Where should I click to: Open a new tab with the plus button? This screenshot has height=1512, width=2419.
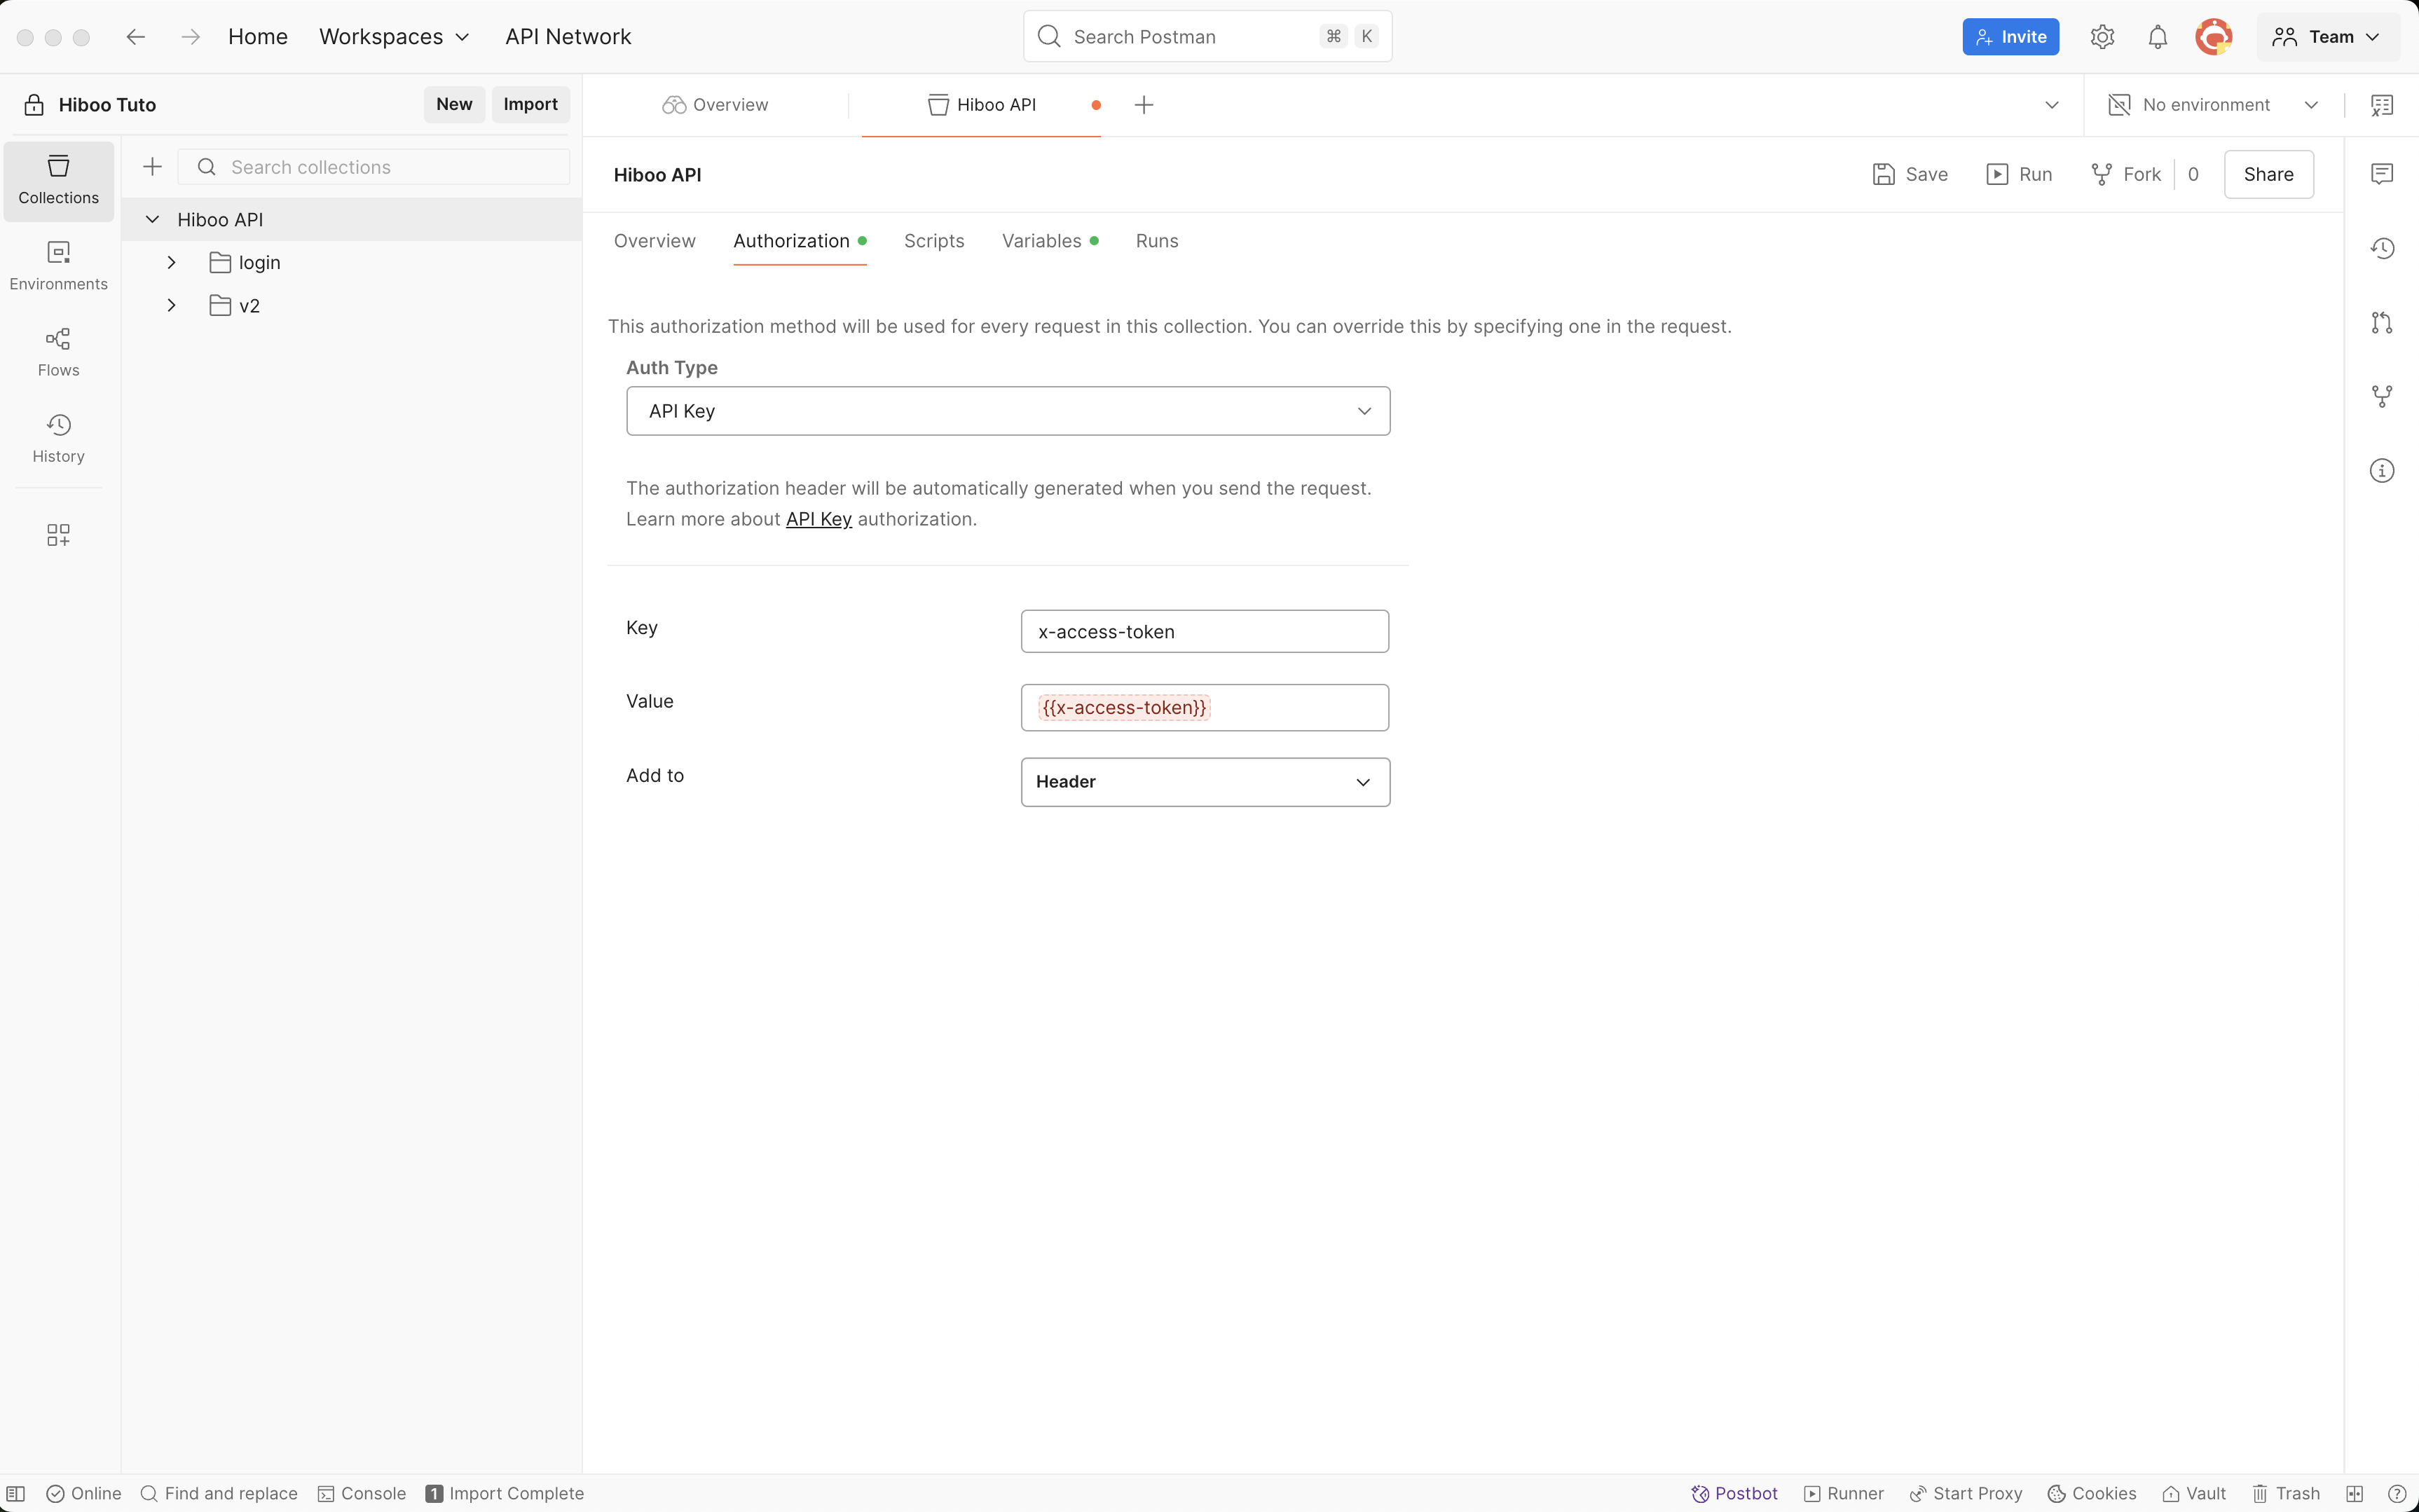pos(1144,105)
